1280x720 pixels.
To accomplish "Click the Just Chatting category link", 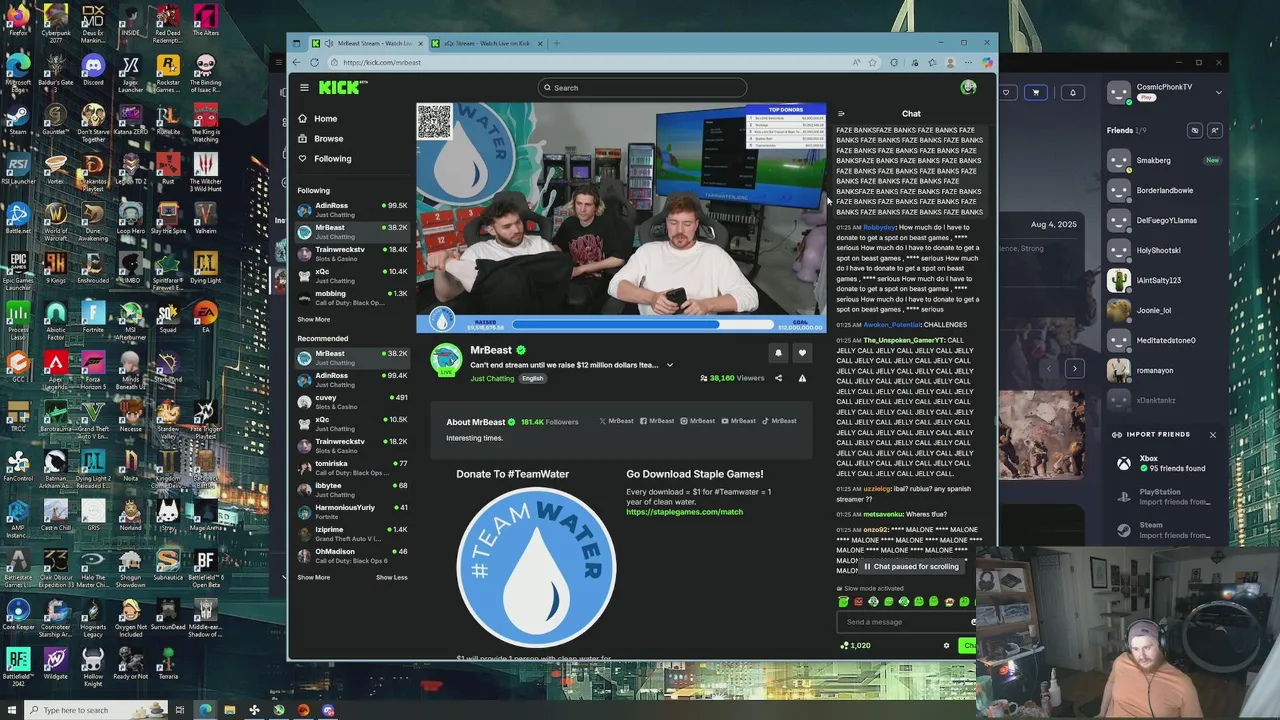I will coord(492,379).
